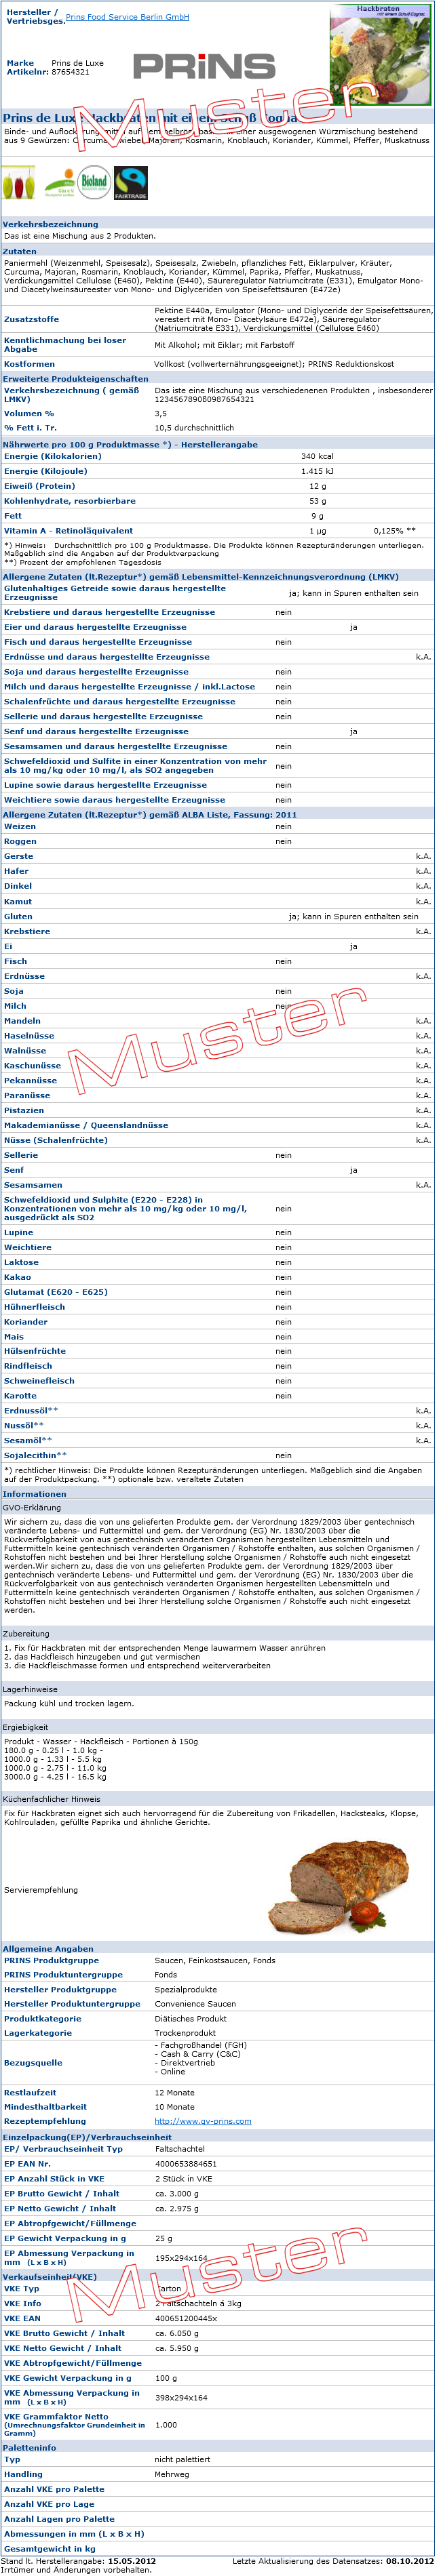Screen dimensions: 441x2576
Task: Click the Zusatzstoffe row label
Action: pyautogui.click(x=31, y=319)
